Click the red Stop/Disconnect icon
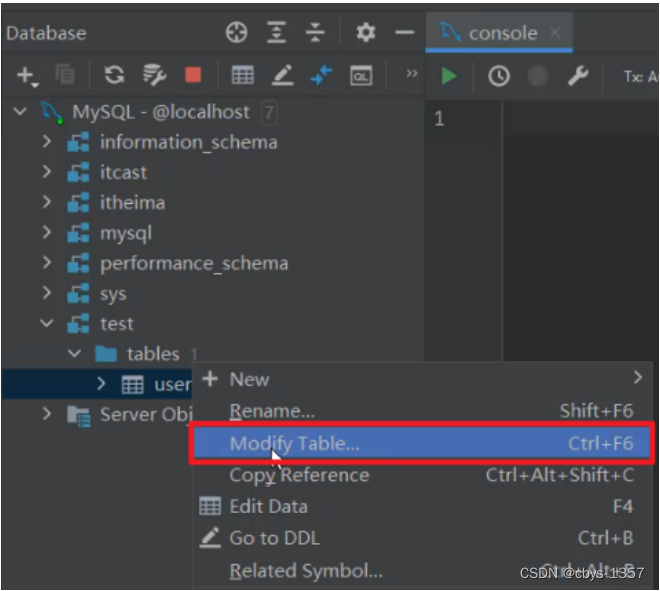Image resolution: width=660 pixels, height=591 pixels. (x=193, y=76)
